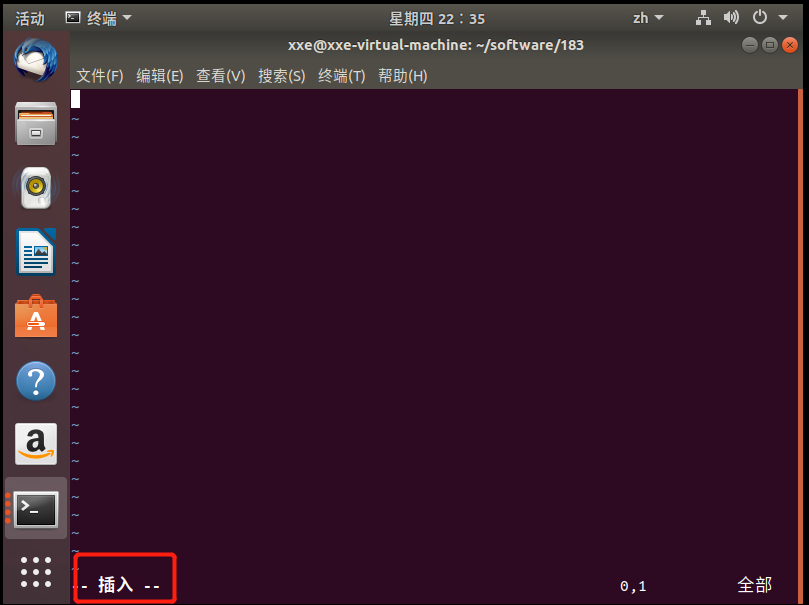Open Ubuntu Software shopping bag icon
The width and height of the screenshot is (809, 605).
pyautogui.click(x=36, y=316)
